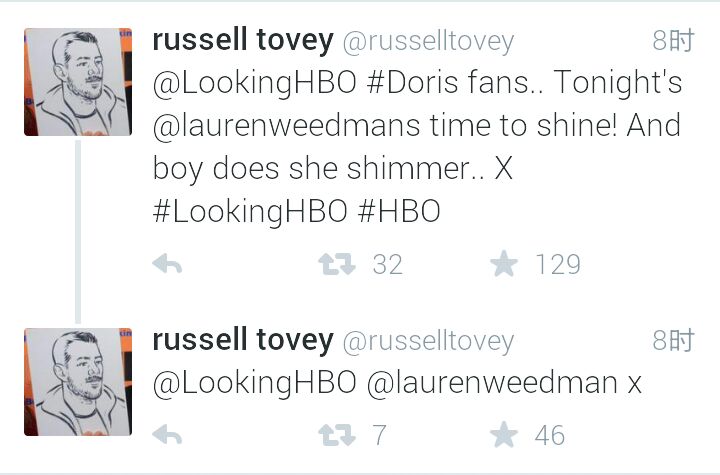Screen dimensions: 720x475
Task: Favorite the Doris fans tweet
Action: (504, 264)
